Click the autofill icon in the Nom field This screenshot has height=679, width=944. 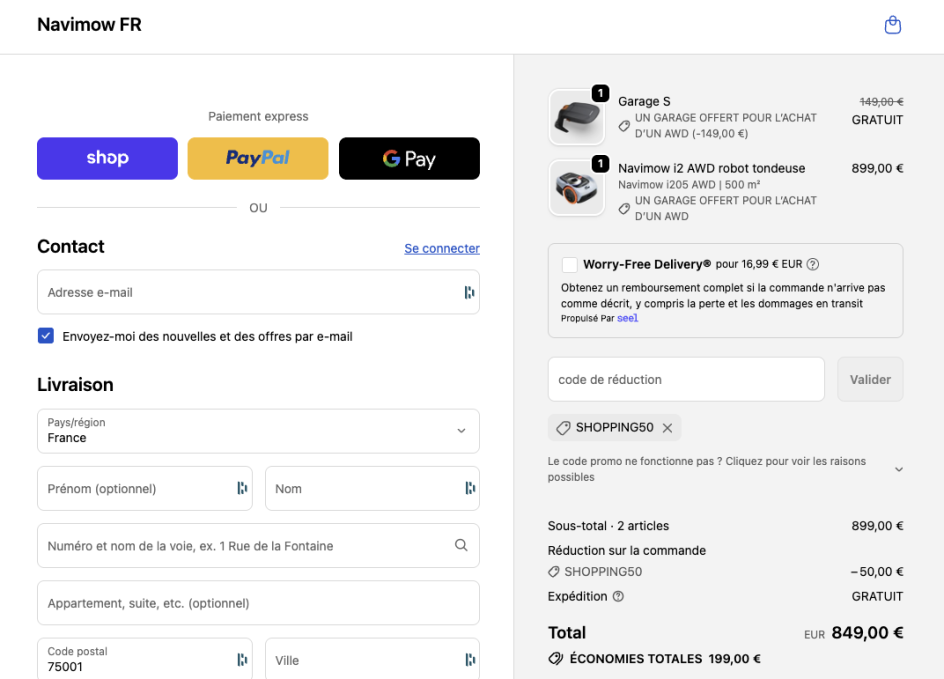470,488
